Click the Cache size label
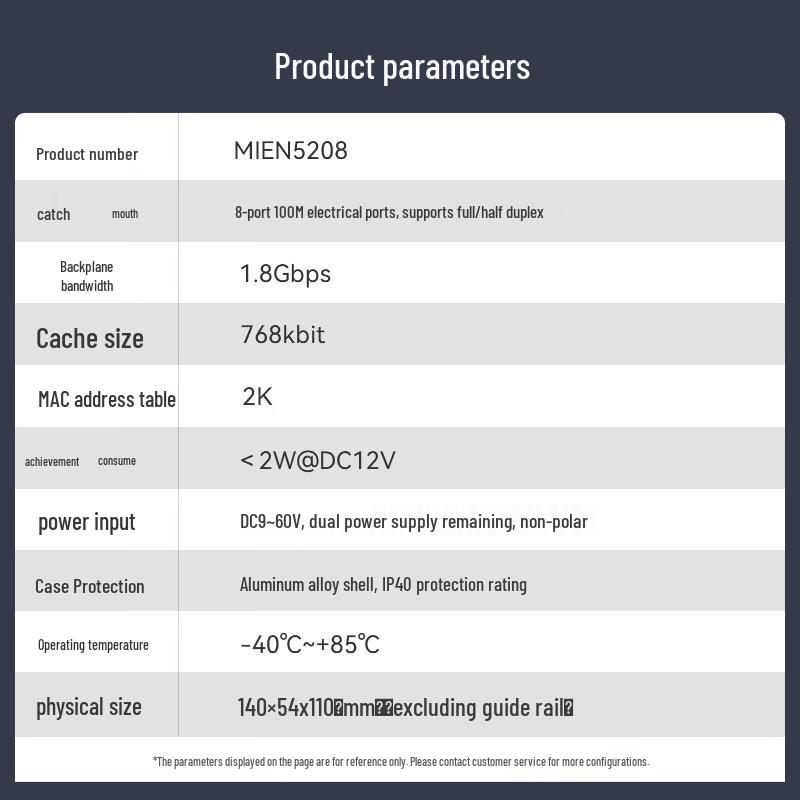The height and width of the screenshot is (800, 800). (90, 338)
